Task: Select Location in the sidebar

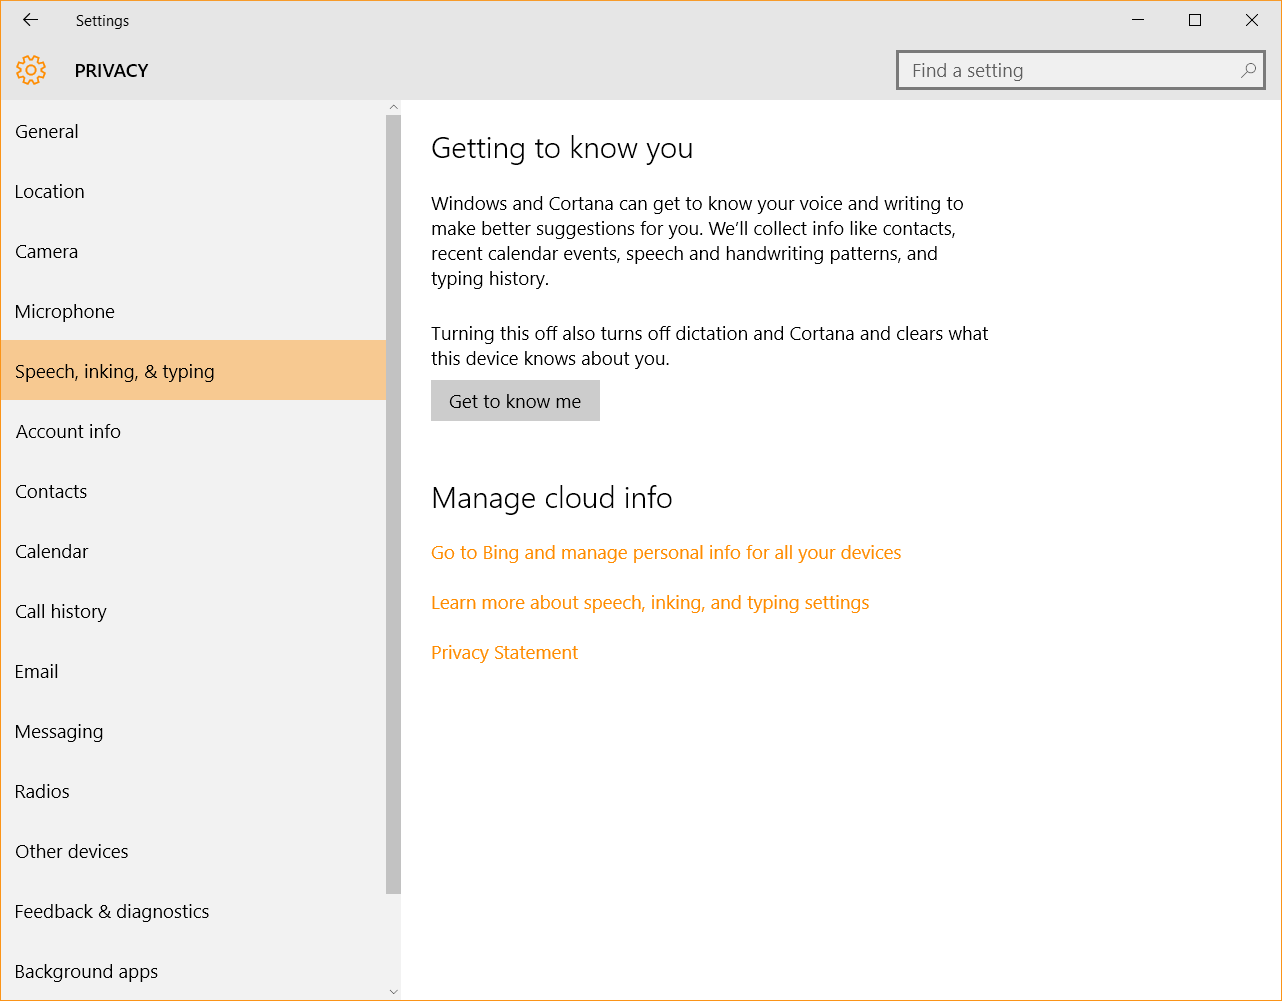Action: click(193, 191)
